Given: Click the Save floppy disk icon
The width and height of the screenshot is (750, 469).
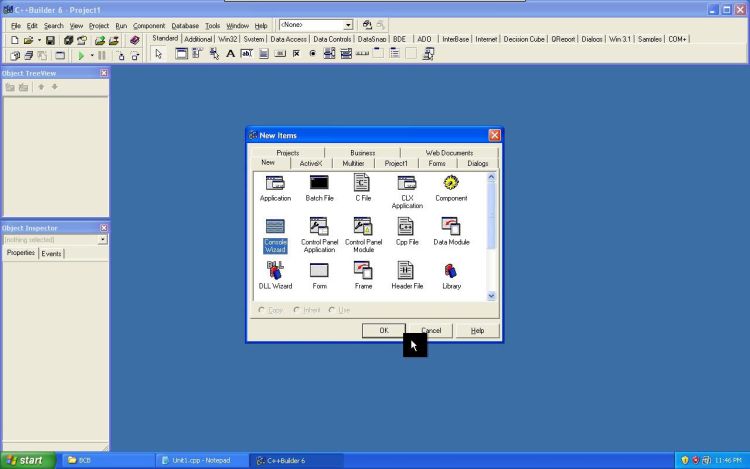Looking at the screenshot, I should point(50,41).
